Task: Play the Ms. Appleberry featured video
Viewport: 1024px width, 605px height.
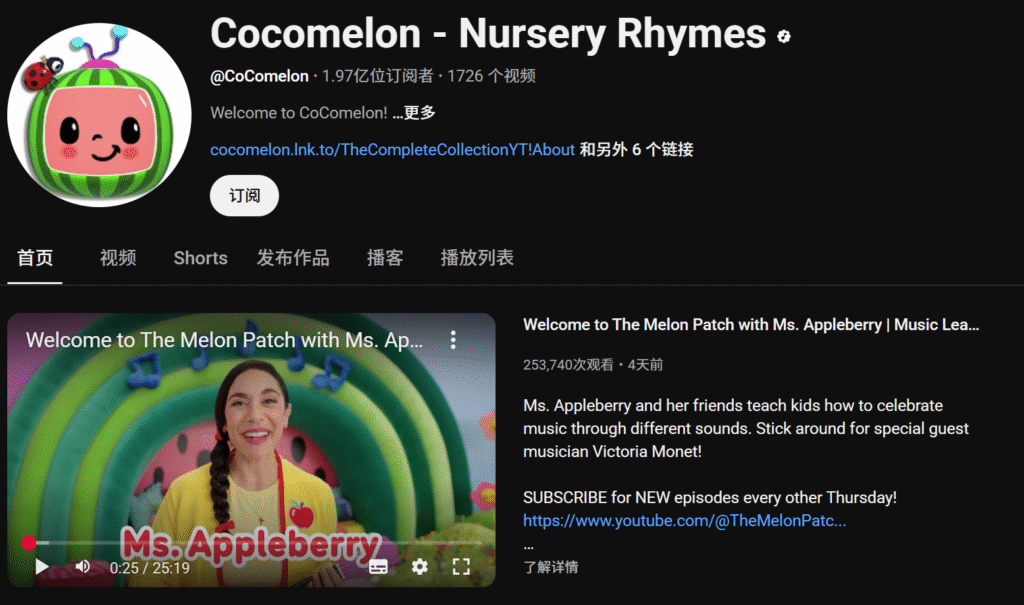Action: tap(42, 566)
